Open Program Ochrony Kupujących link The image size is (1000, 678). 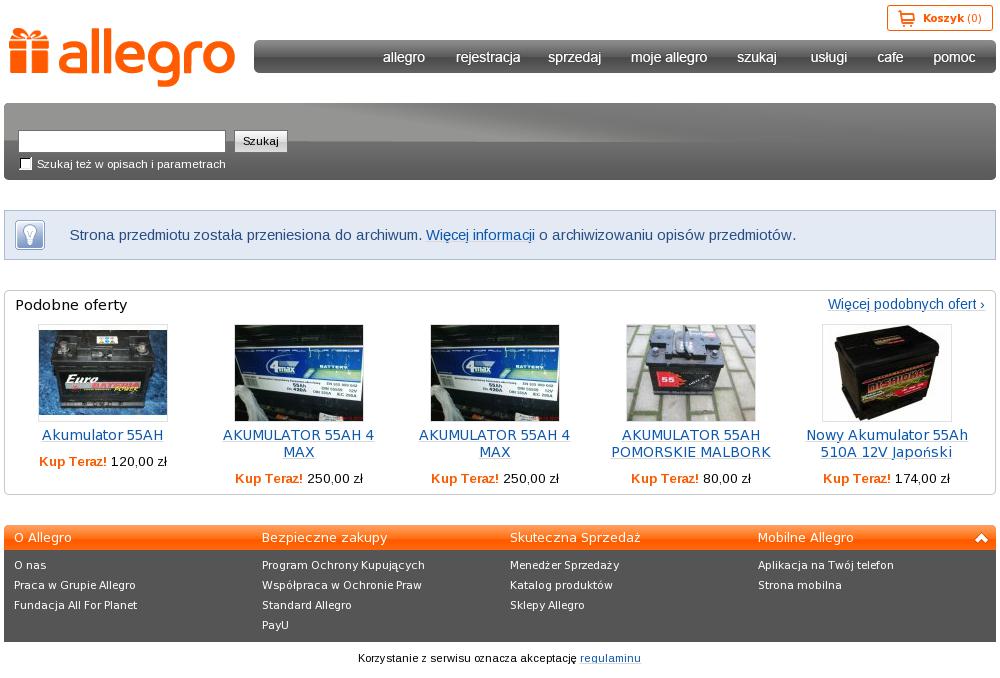point(343,565)
